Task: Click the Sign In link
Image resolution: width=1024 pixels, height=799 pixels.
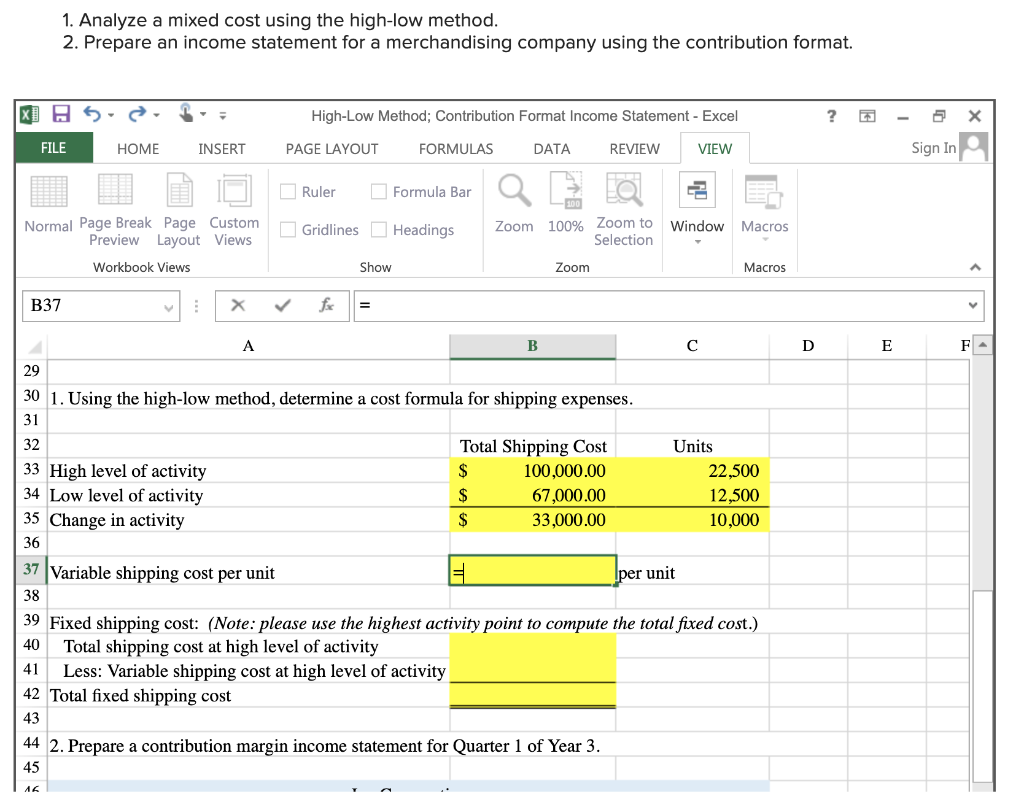Action: pos(932,148)
